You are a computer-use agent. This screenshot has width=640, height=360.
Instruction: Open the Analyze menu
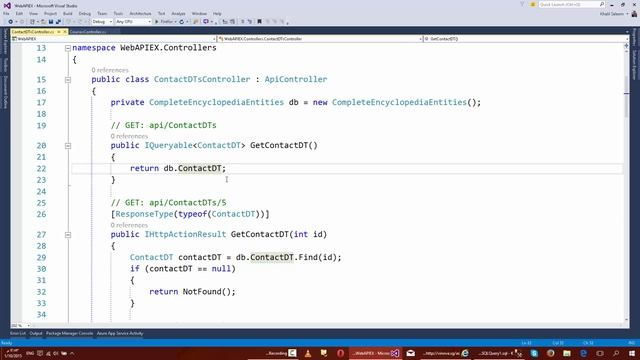[x=178, y=13]
